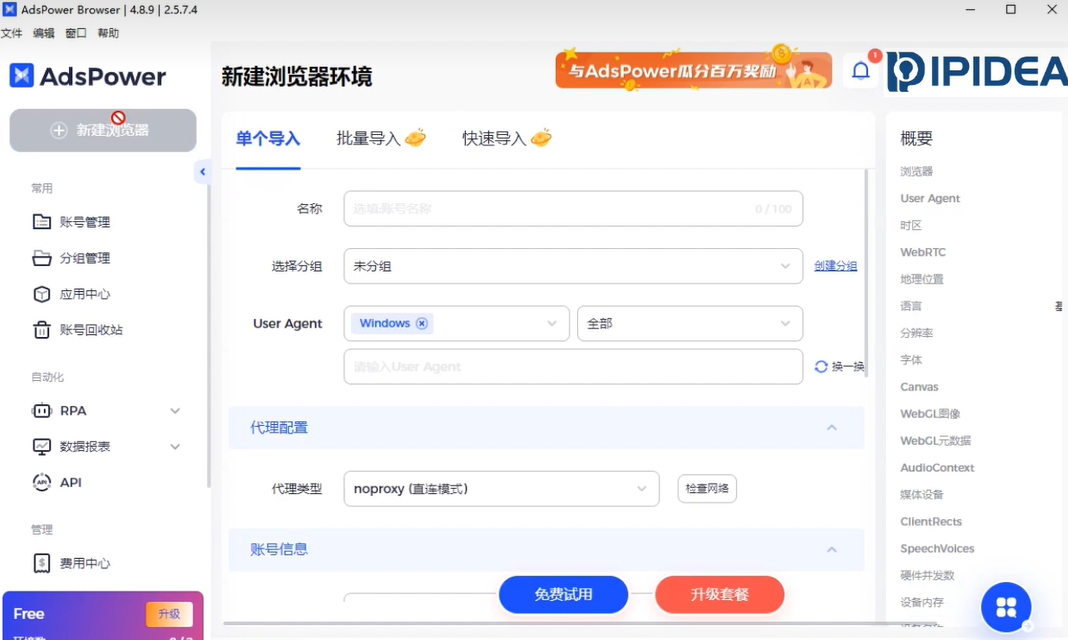Expand the 数据报表 submenu chevron
1068x640 pixels.
(175, 447)
